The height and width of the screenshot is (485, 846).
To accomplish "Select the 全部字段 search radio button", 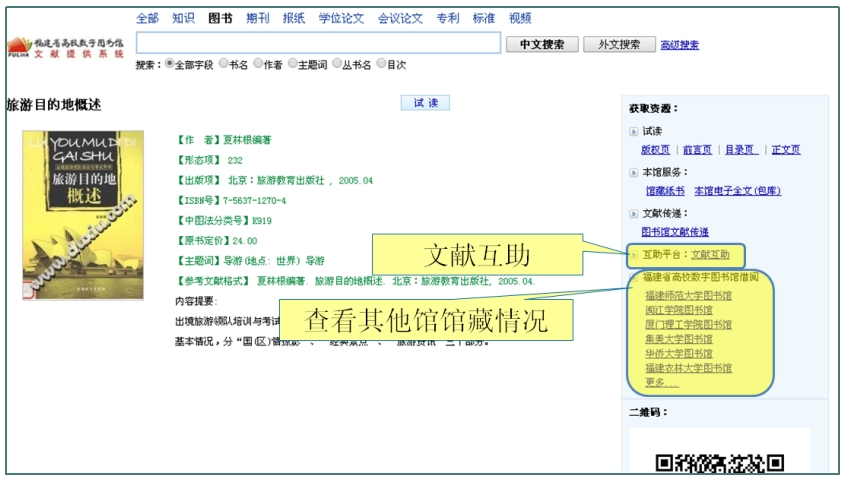I will pos(170,64).
